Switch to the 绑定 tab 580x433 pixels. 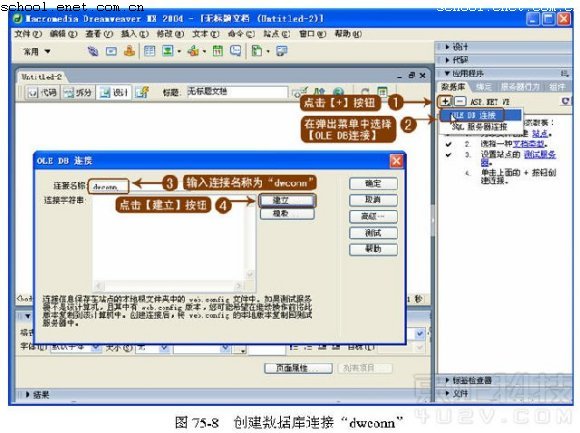click(483, 87)
